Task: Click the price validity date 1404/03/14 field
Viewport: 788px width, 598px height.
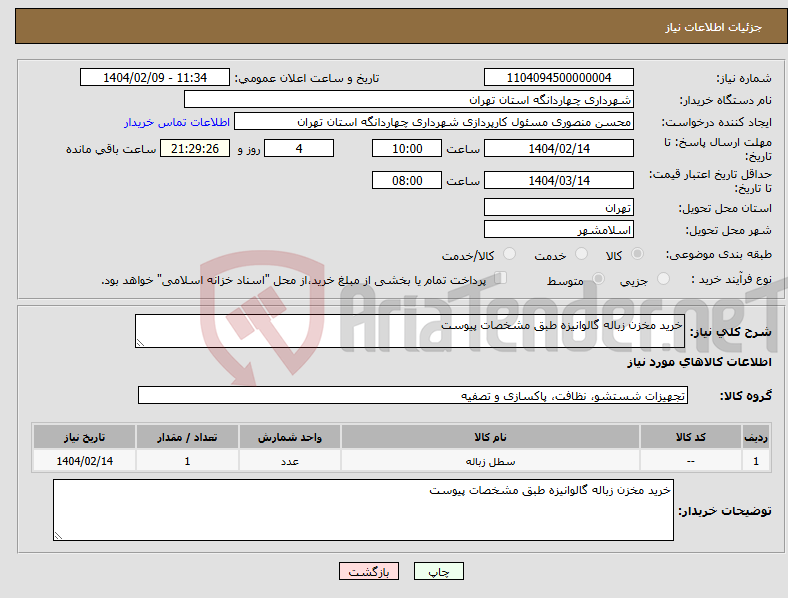Action: point(558,180)
